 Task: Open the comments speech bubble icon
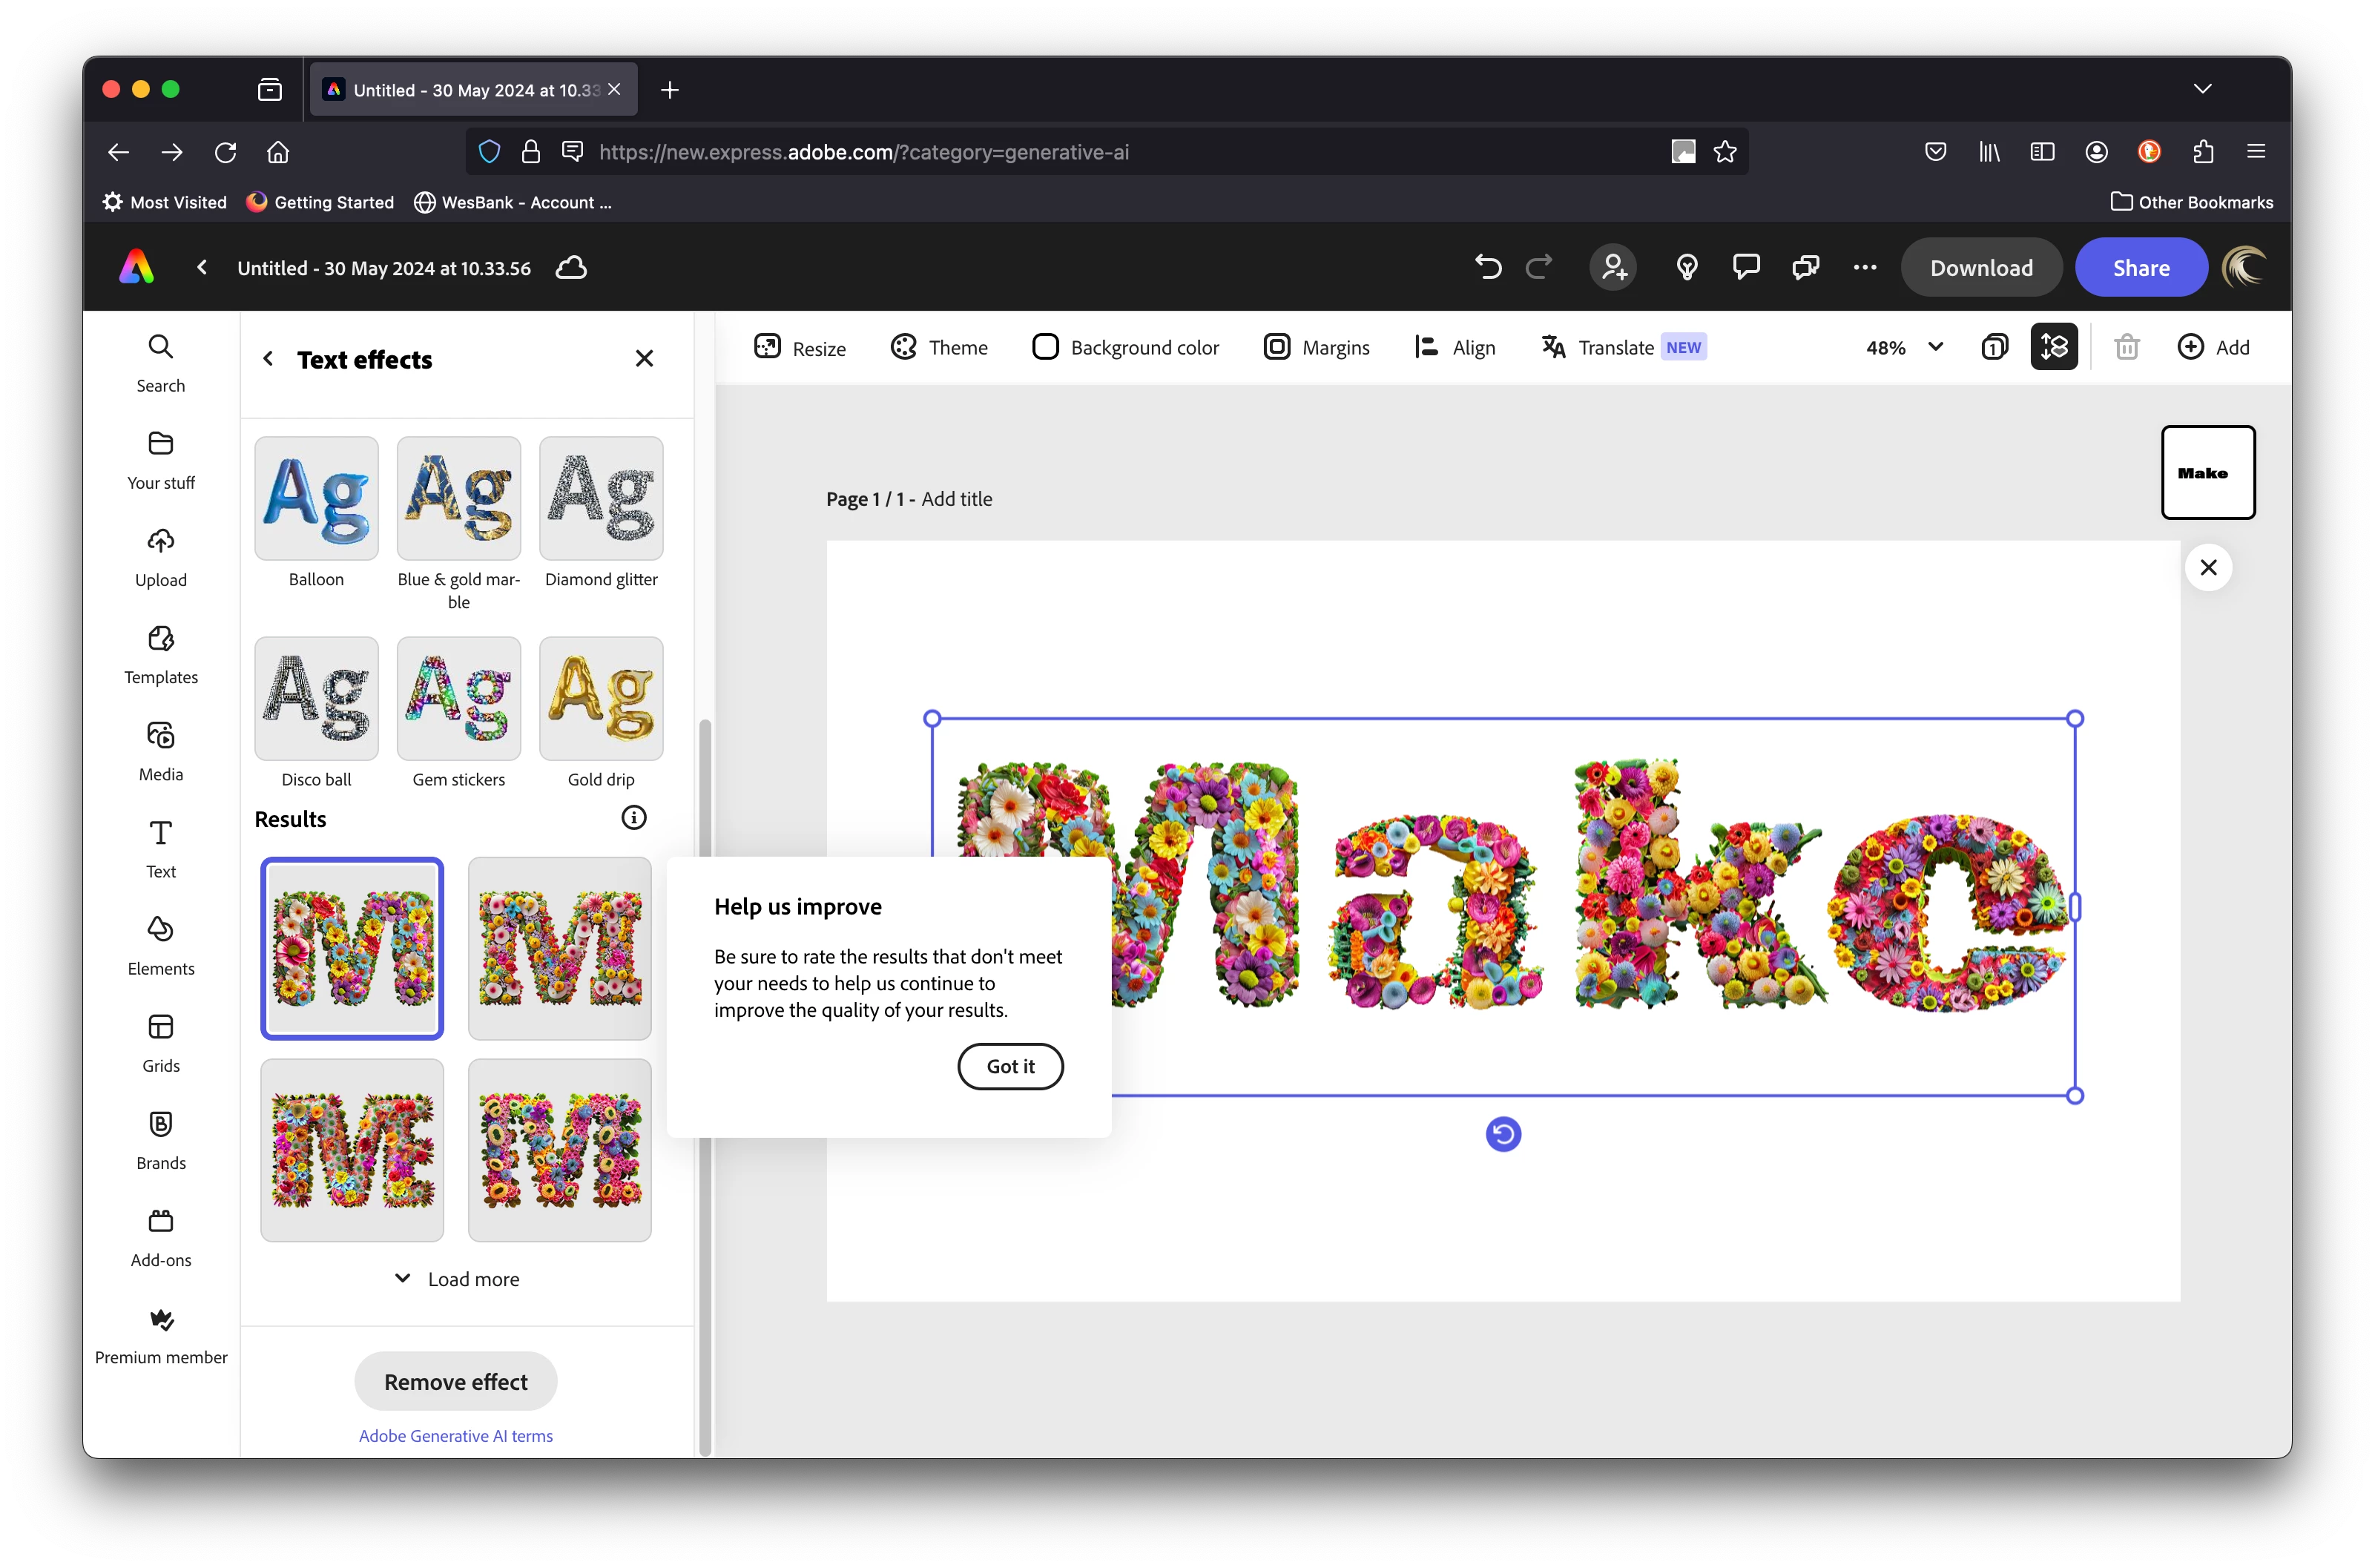point(1746,267)
